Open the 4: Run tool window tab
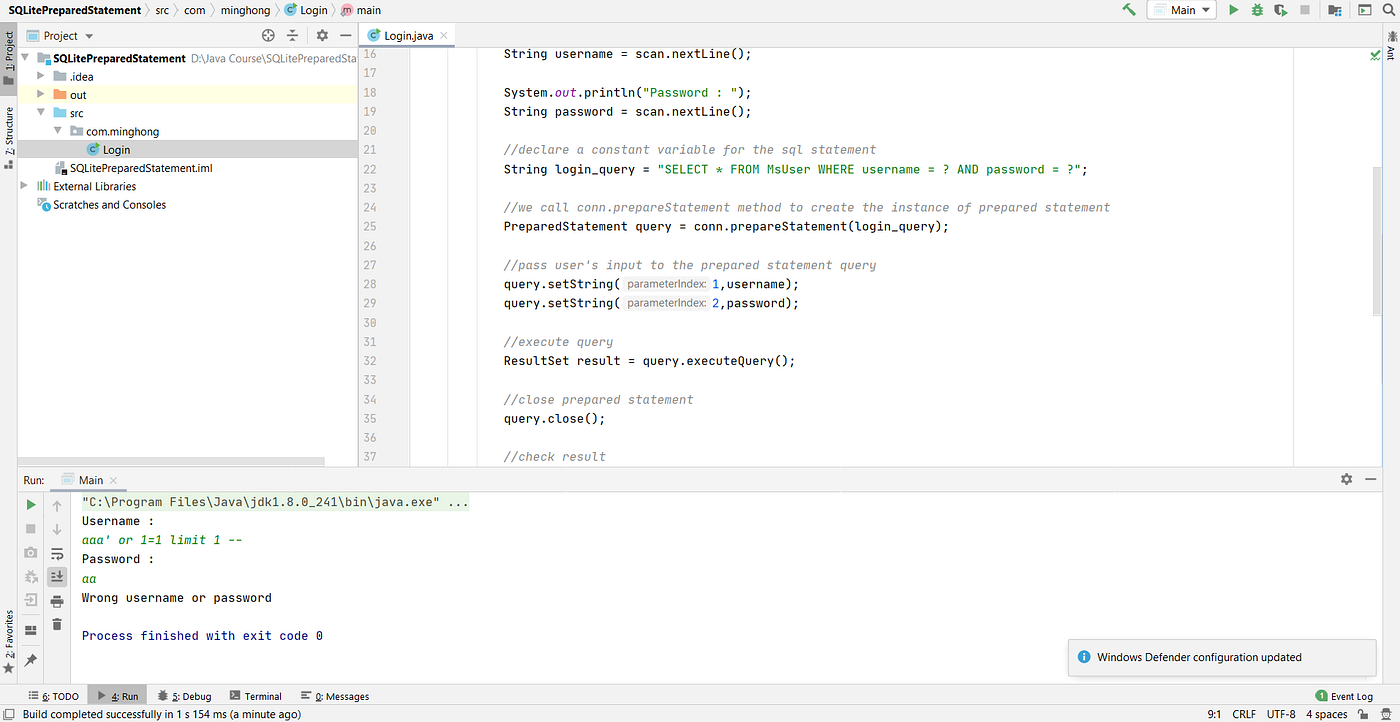Screen dimensions: 1400x722 tap(118, 696)
